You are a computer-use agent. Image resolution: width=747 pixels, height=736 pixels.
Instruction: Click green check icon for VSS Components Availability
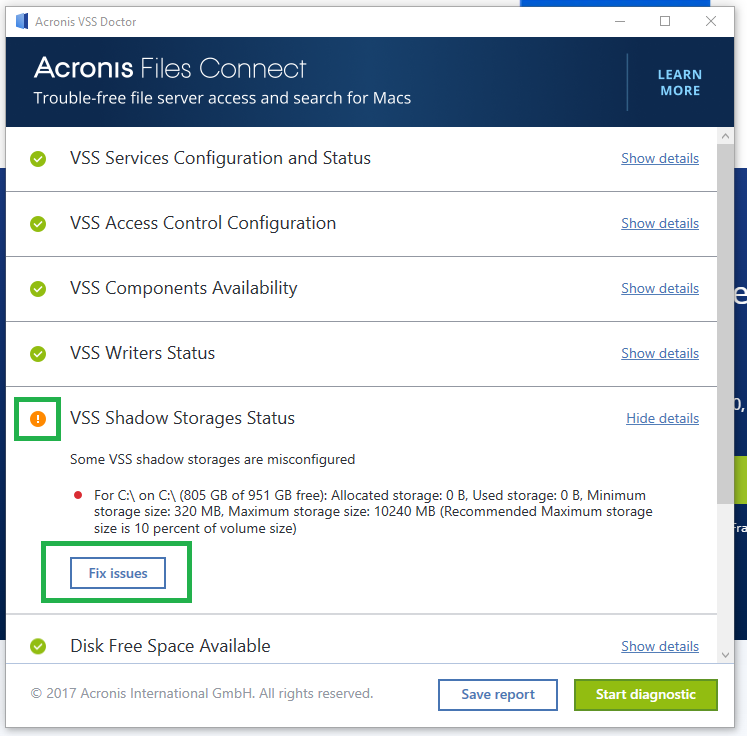click(38, 289)
